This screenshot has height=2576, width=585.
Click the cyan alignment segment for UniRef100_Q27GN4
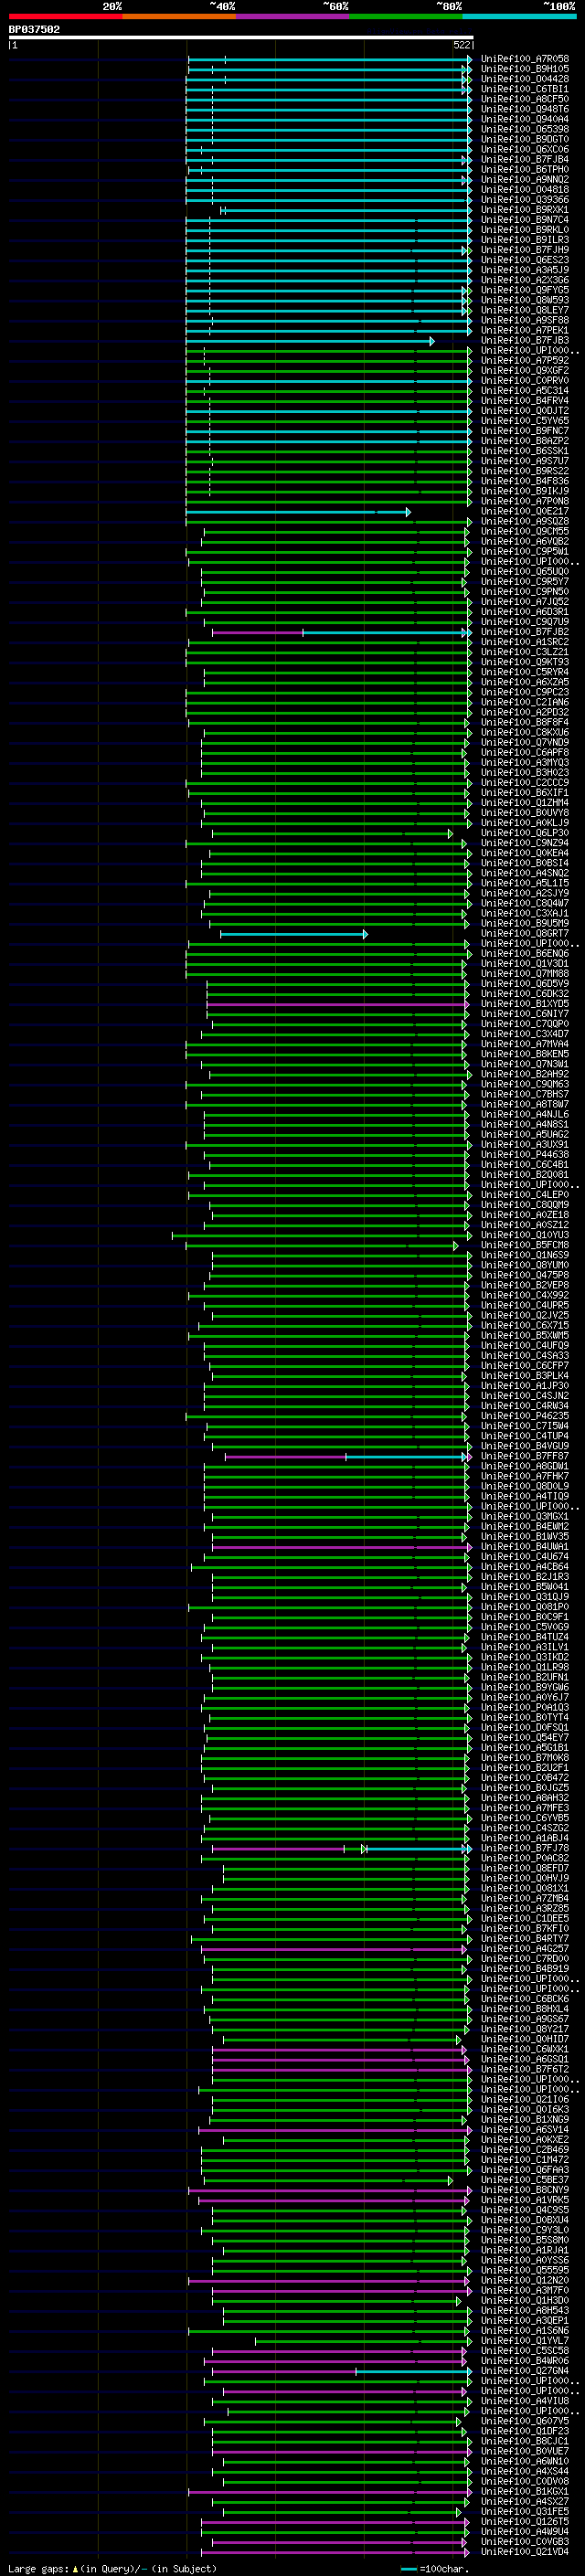[413, 2371]
